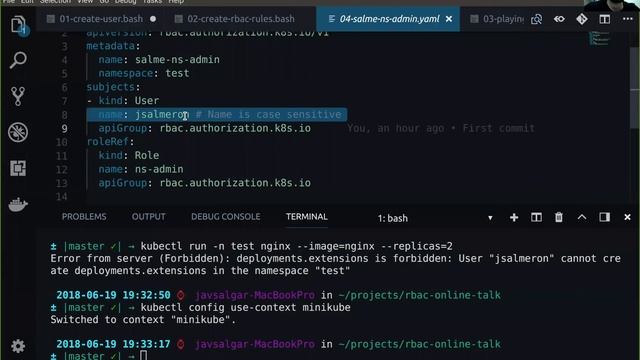Open the Go menu in menu bar

pos(104,2)
